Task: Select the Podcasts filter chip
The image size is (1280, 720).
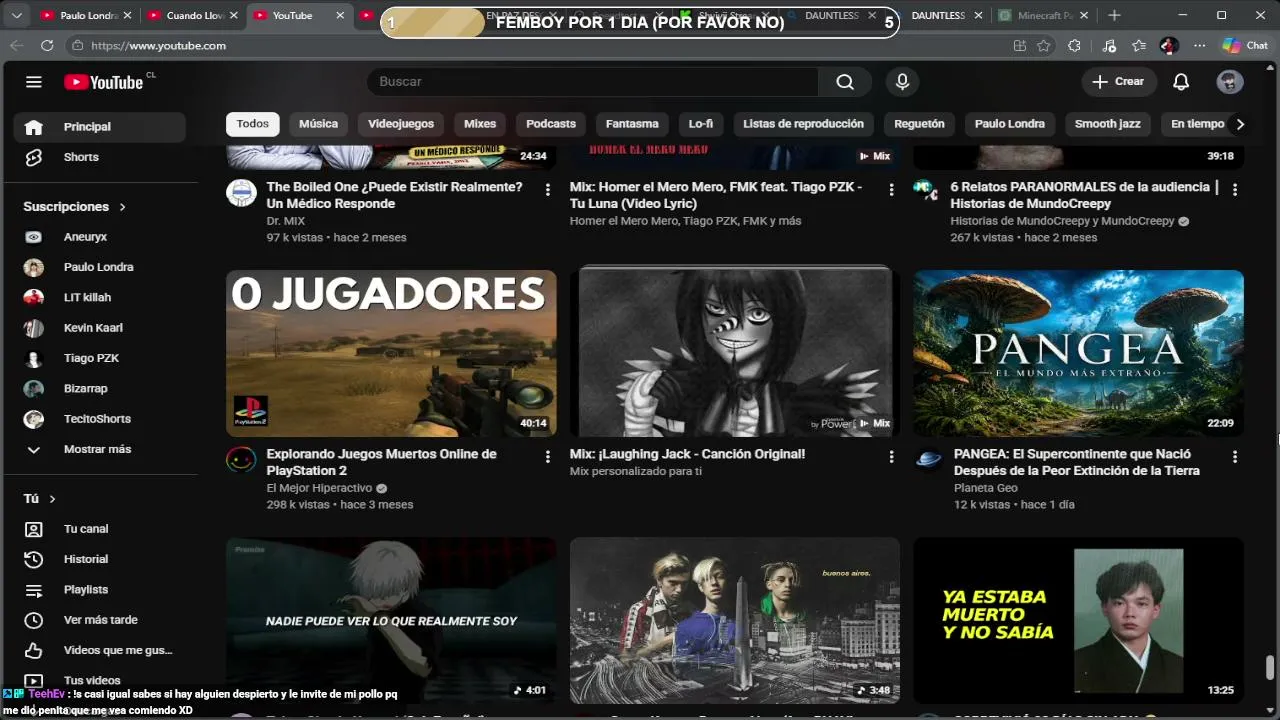Action: pyautogui.click(x=551, y=124)
